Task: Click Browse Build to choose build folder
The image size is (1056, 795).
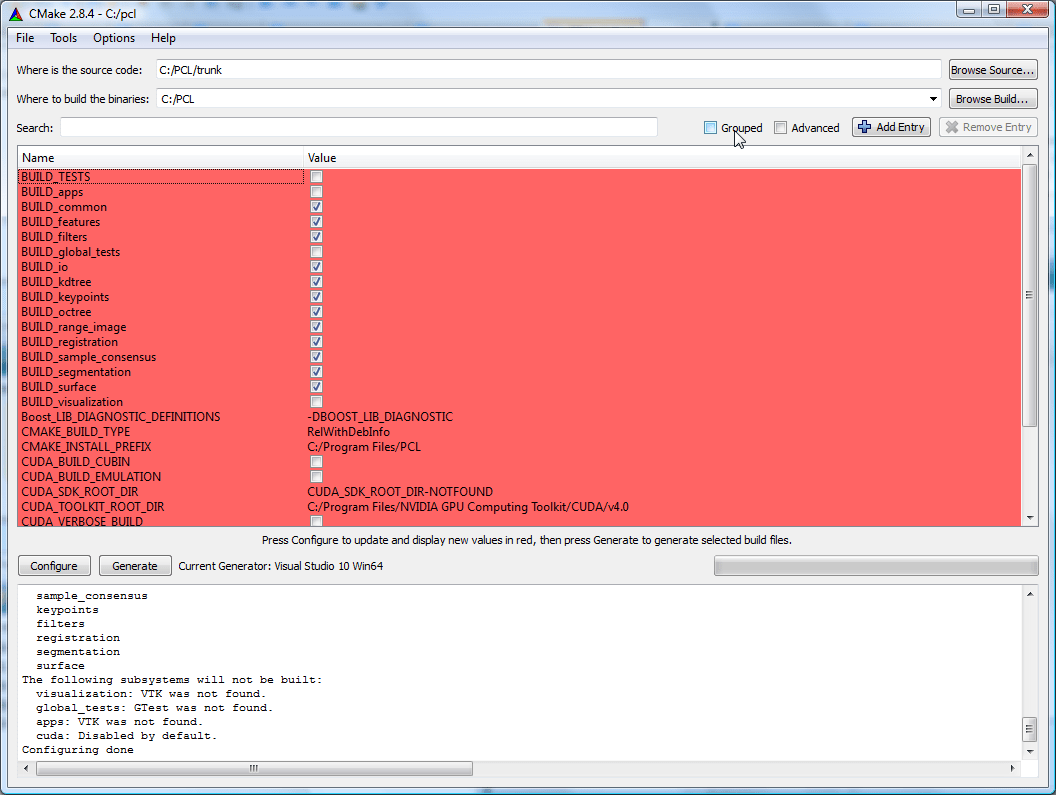Action: pyautogui.click(x=992, y=98)
